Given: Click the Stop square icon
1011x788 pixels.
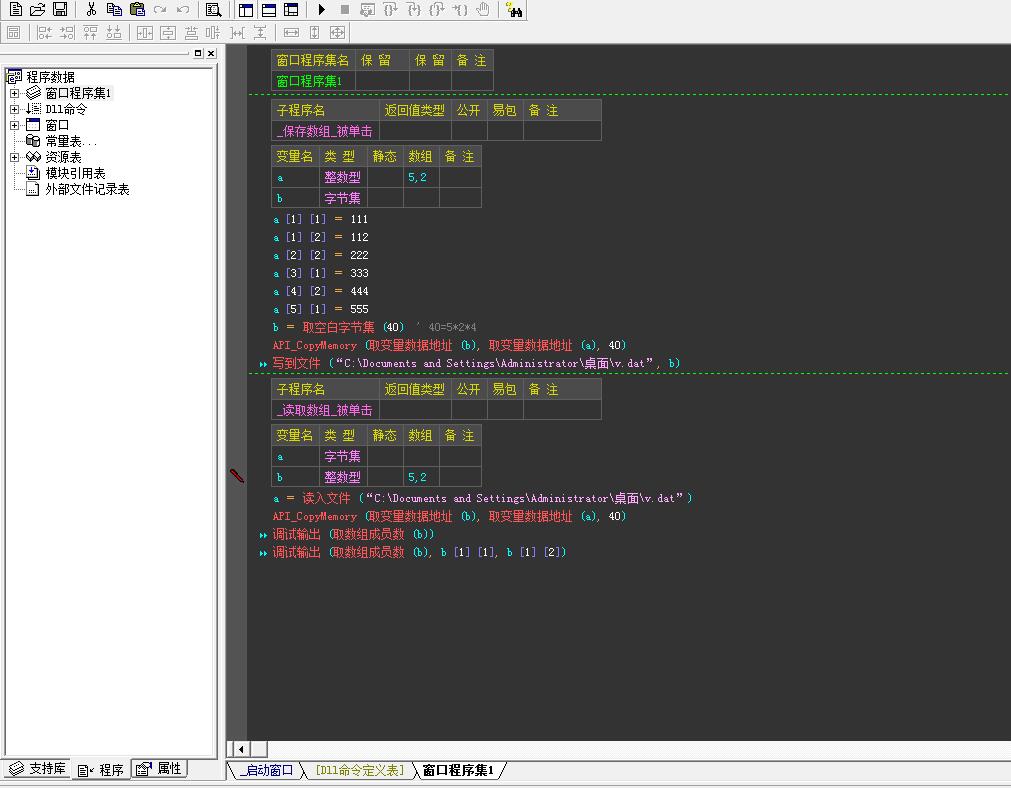Looking at the screenshot, I should 344,9.
